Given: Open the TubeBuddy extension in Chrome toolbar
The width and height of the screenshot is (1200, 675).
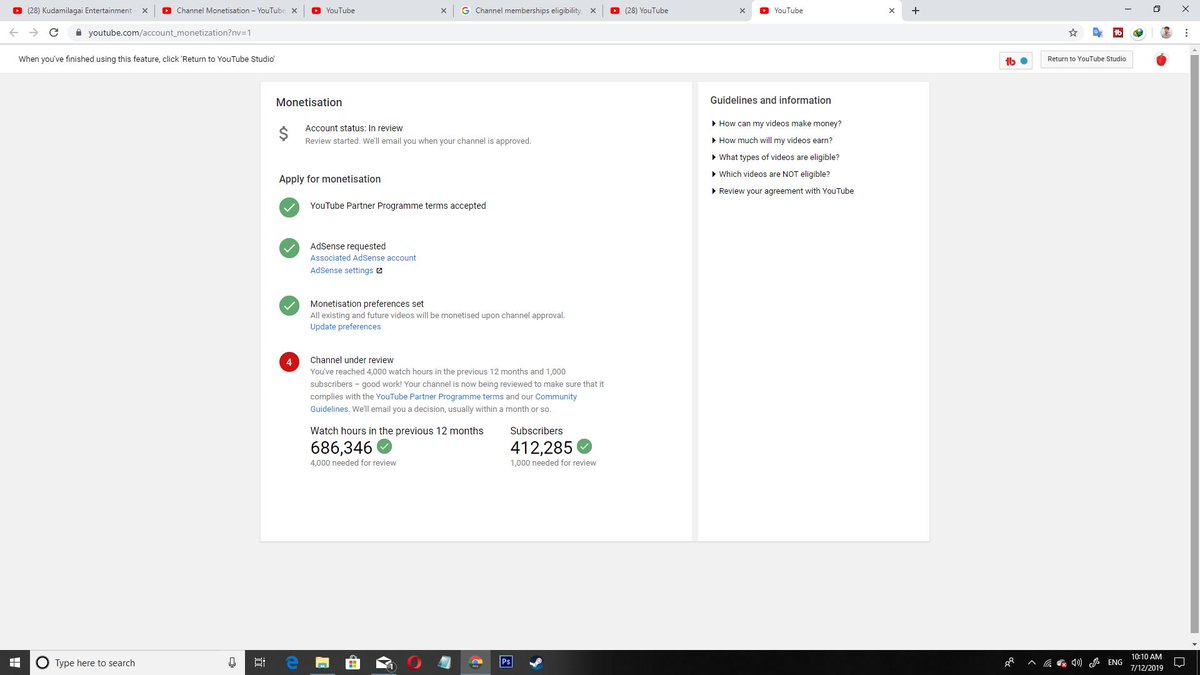Looking at the screenshot, I should pyautogui.click(x=1117, y=32).
